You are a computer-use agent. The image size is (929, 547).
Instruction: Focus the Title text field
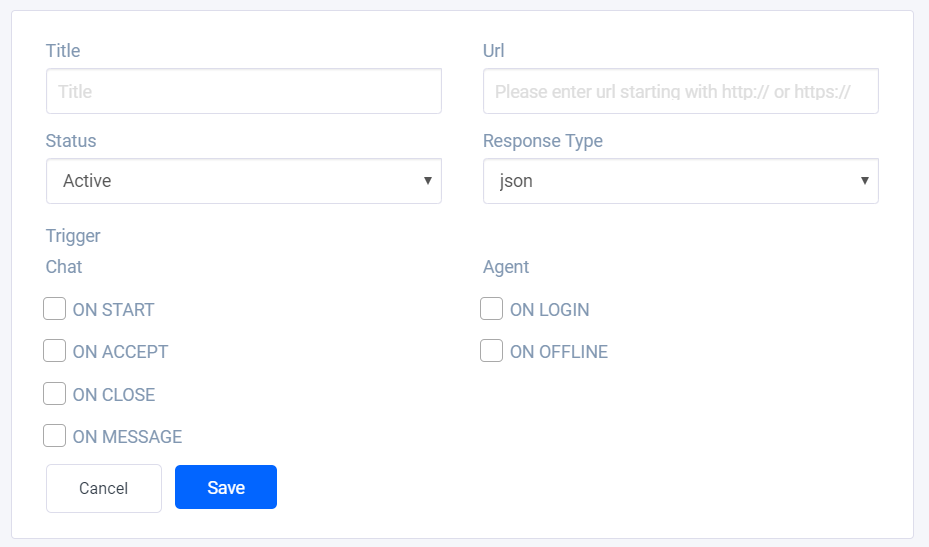(x=244, y=91)
